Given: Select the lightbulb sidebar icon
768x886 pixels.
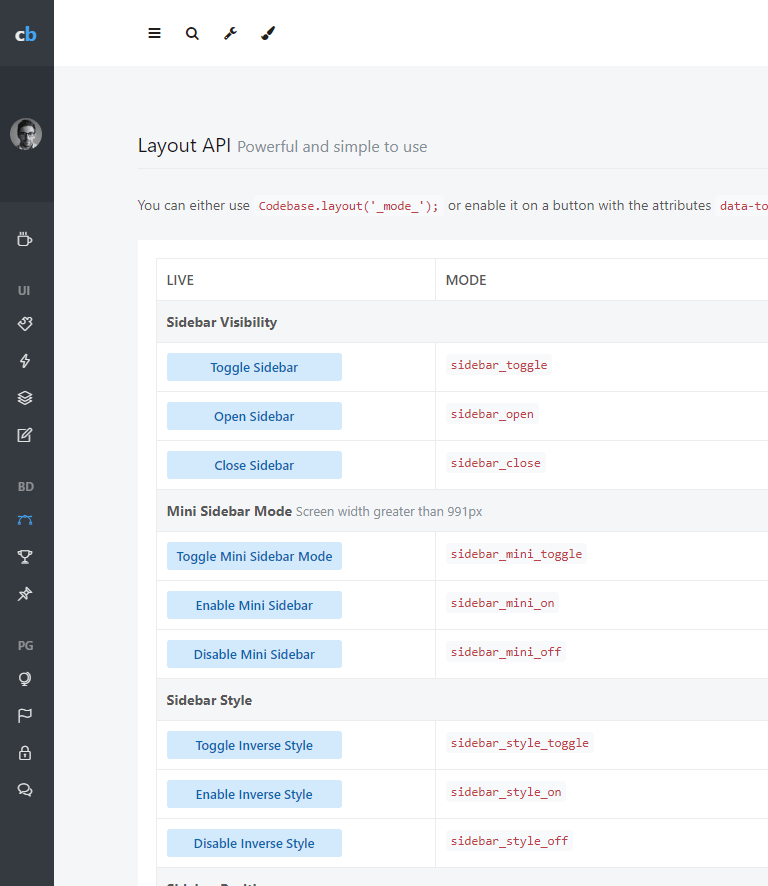Looking at the screenshot, I should [x=26, y=679].
